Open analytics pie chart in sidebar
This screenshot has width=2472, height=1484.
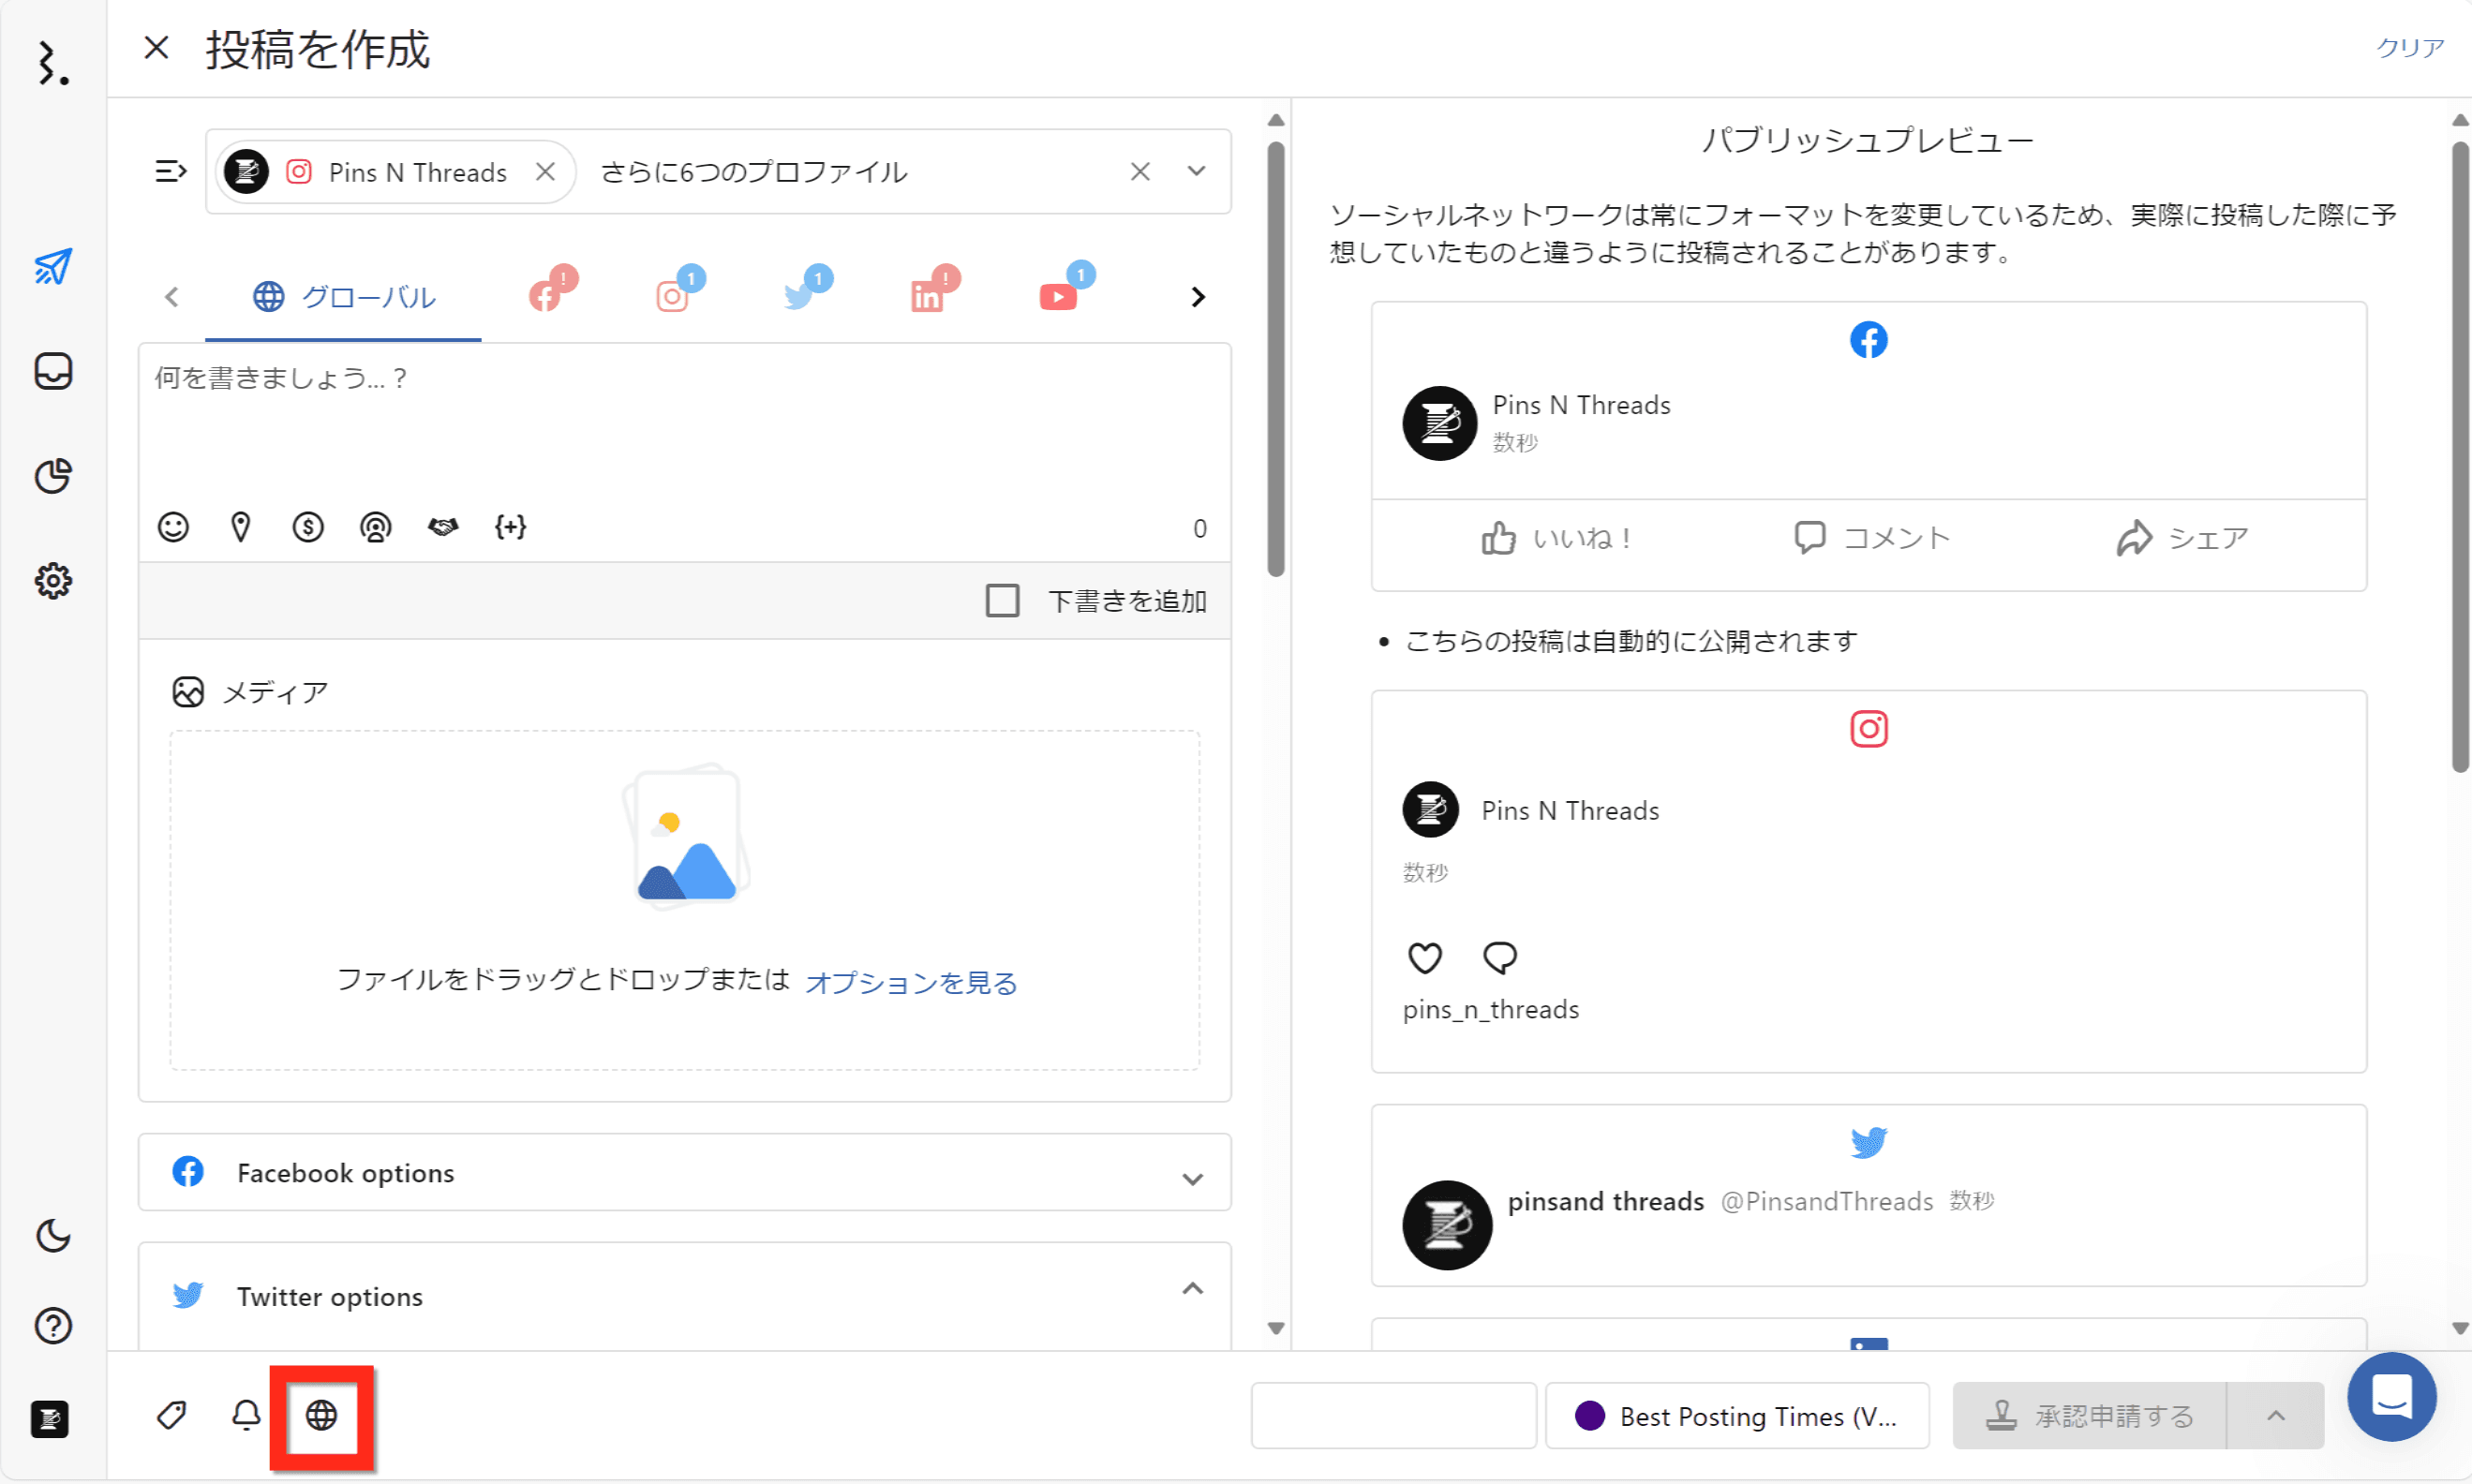53,476
